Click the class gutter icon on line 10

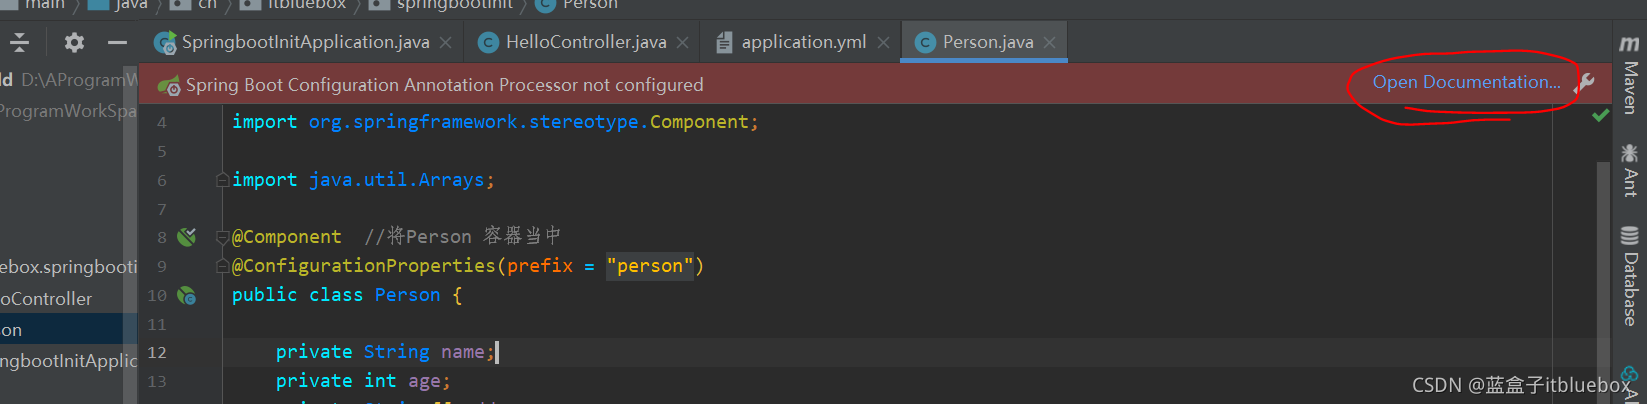pos(186,295)
